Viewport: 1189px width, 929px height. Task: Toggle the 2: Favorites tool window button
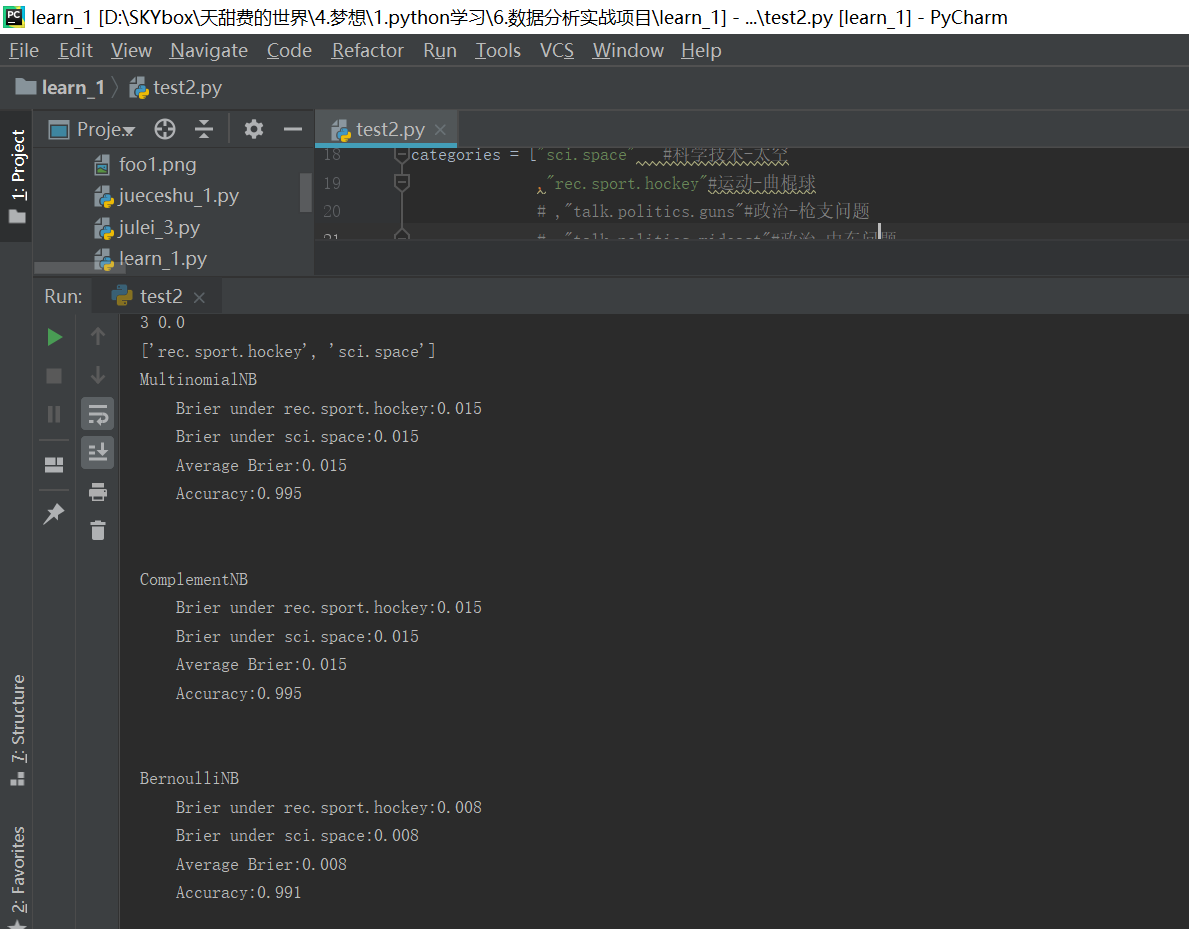17,876
